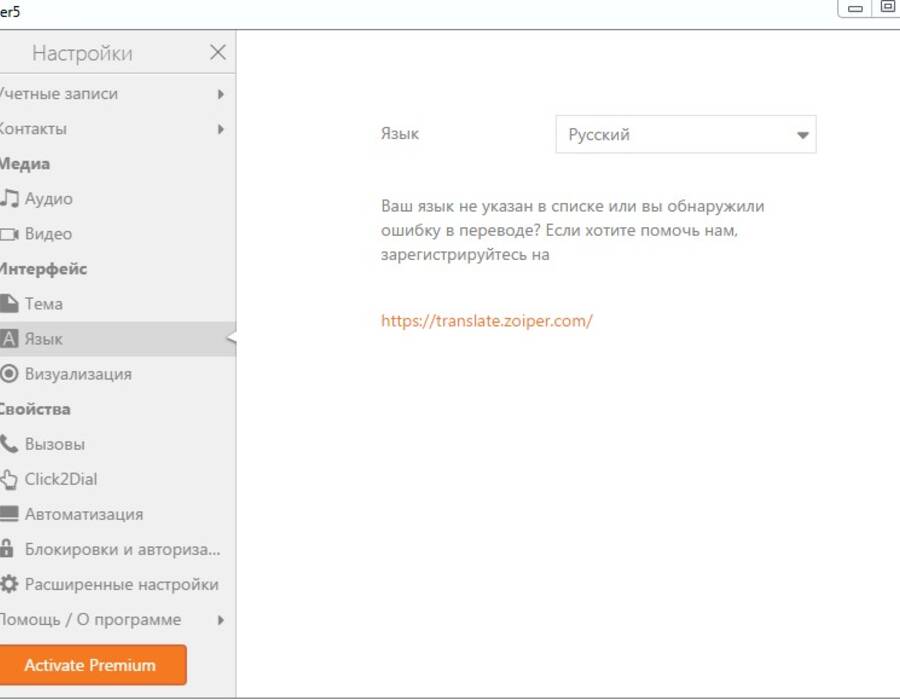Click the gear icon for Расширенные настройки
This screenshot has height=700, width=900.
coord(9,584)
